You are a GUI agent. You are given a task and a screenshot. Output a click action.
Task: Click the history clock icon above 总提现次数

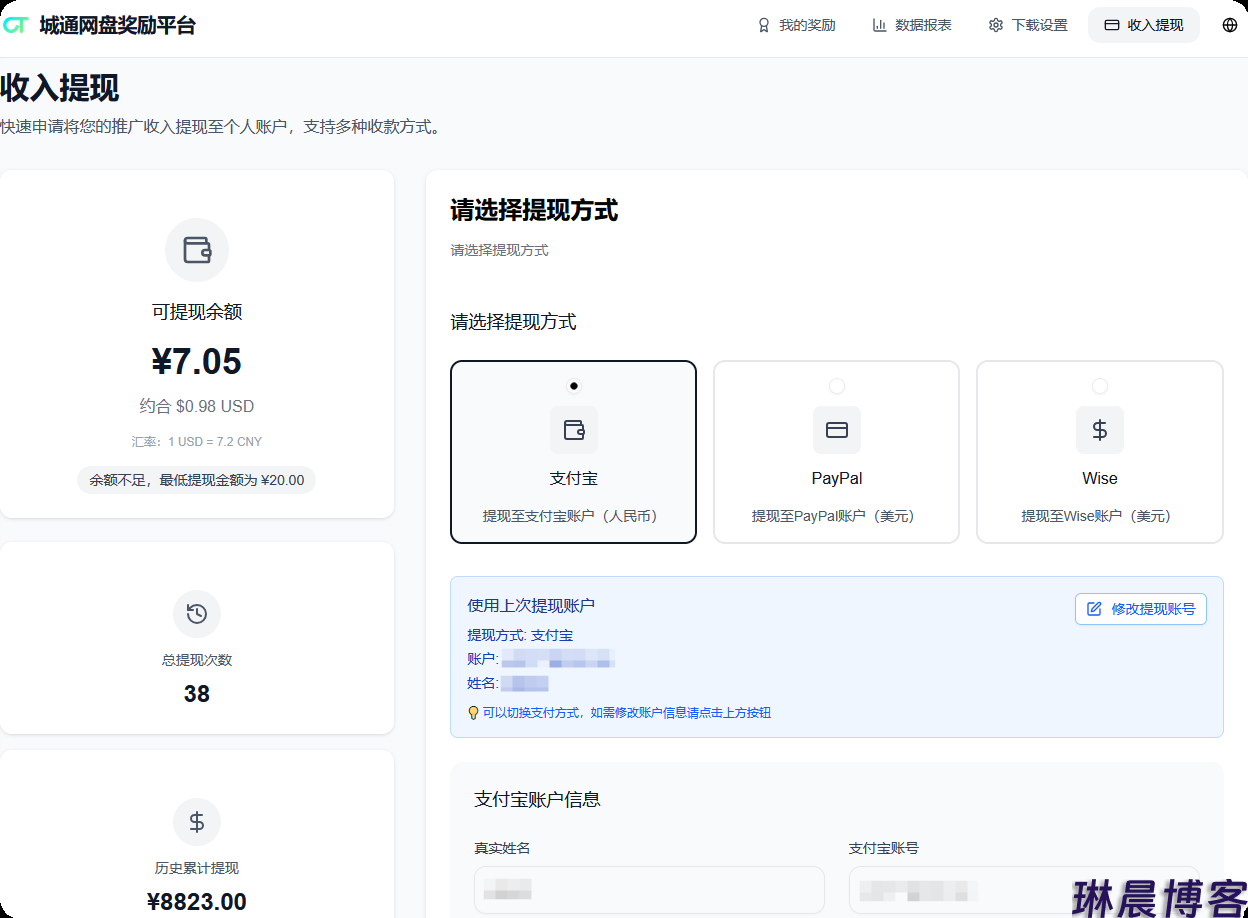tap(197, 614)
